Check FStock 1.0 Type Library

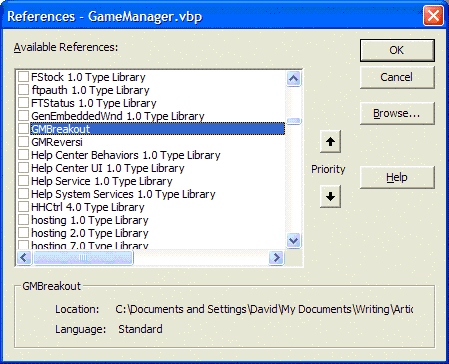click(x=23, y=77)
